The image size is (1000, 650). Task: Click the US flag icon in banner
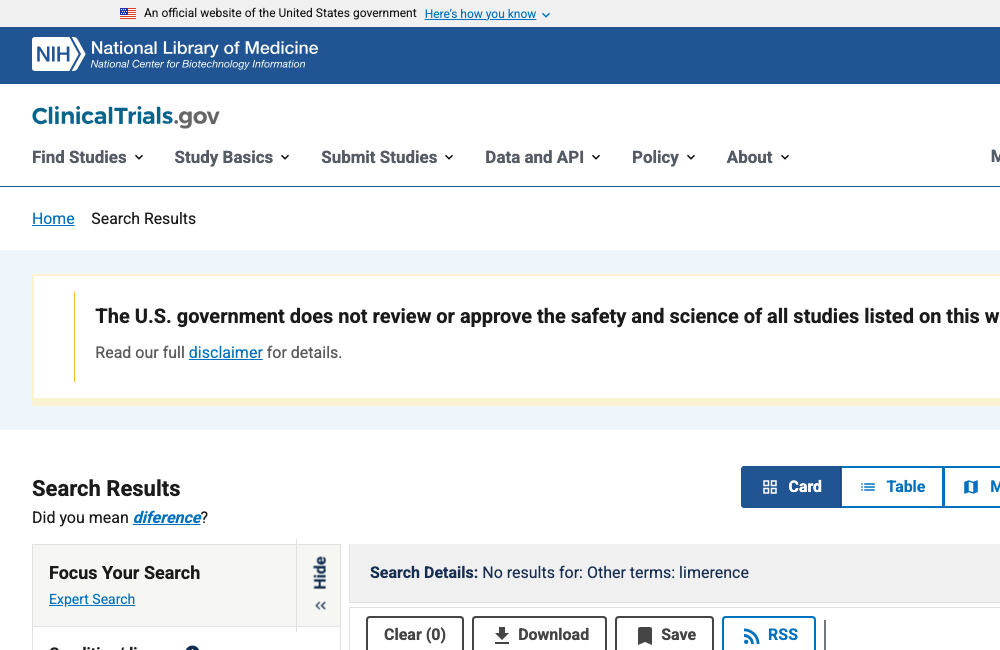[x=128, y=13]
